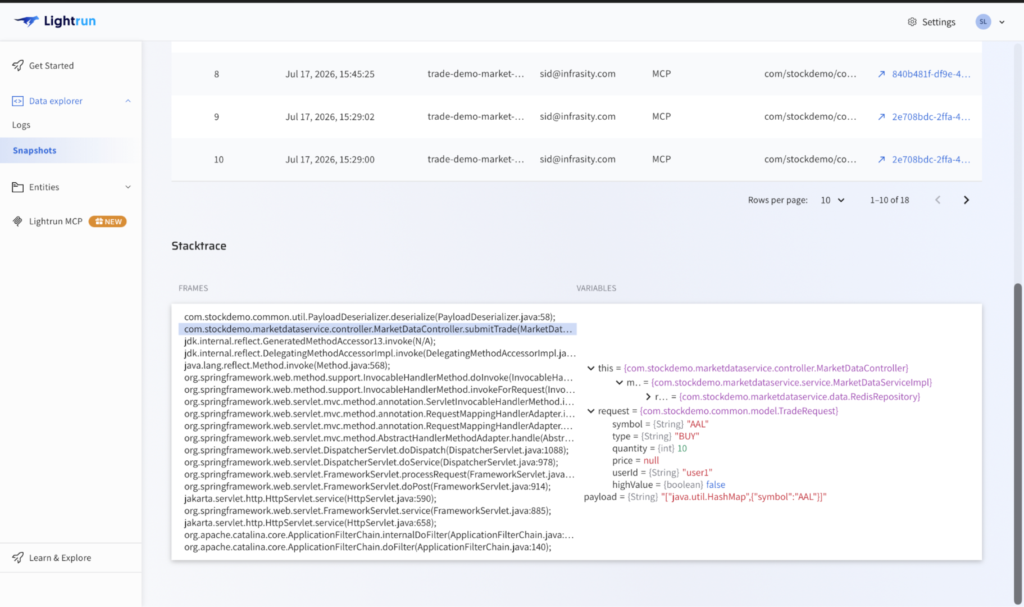Click the page vertical scrollbar
Image resolution: width=1024 pixels, height=607 pixels.
[1017, 444]
